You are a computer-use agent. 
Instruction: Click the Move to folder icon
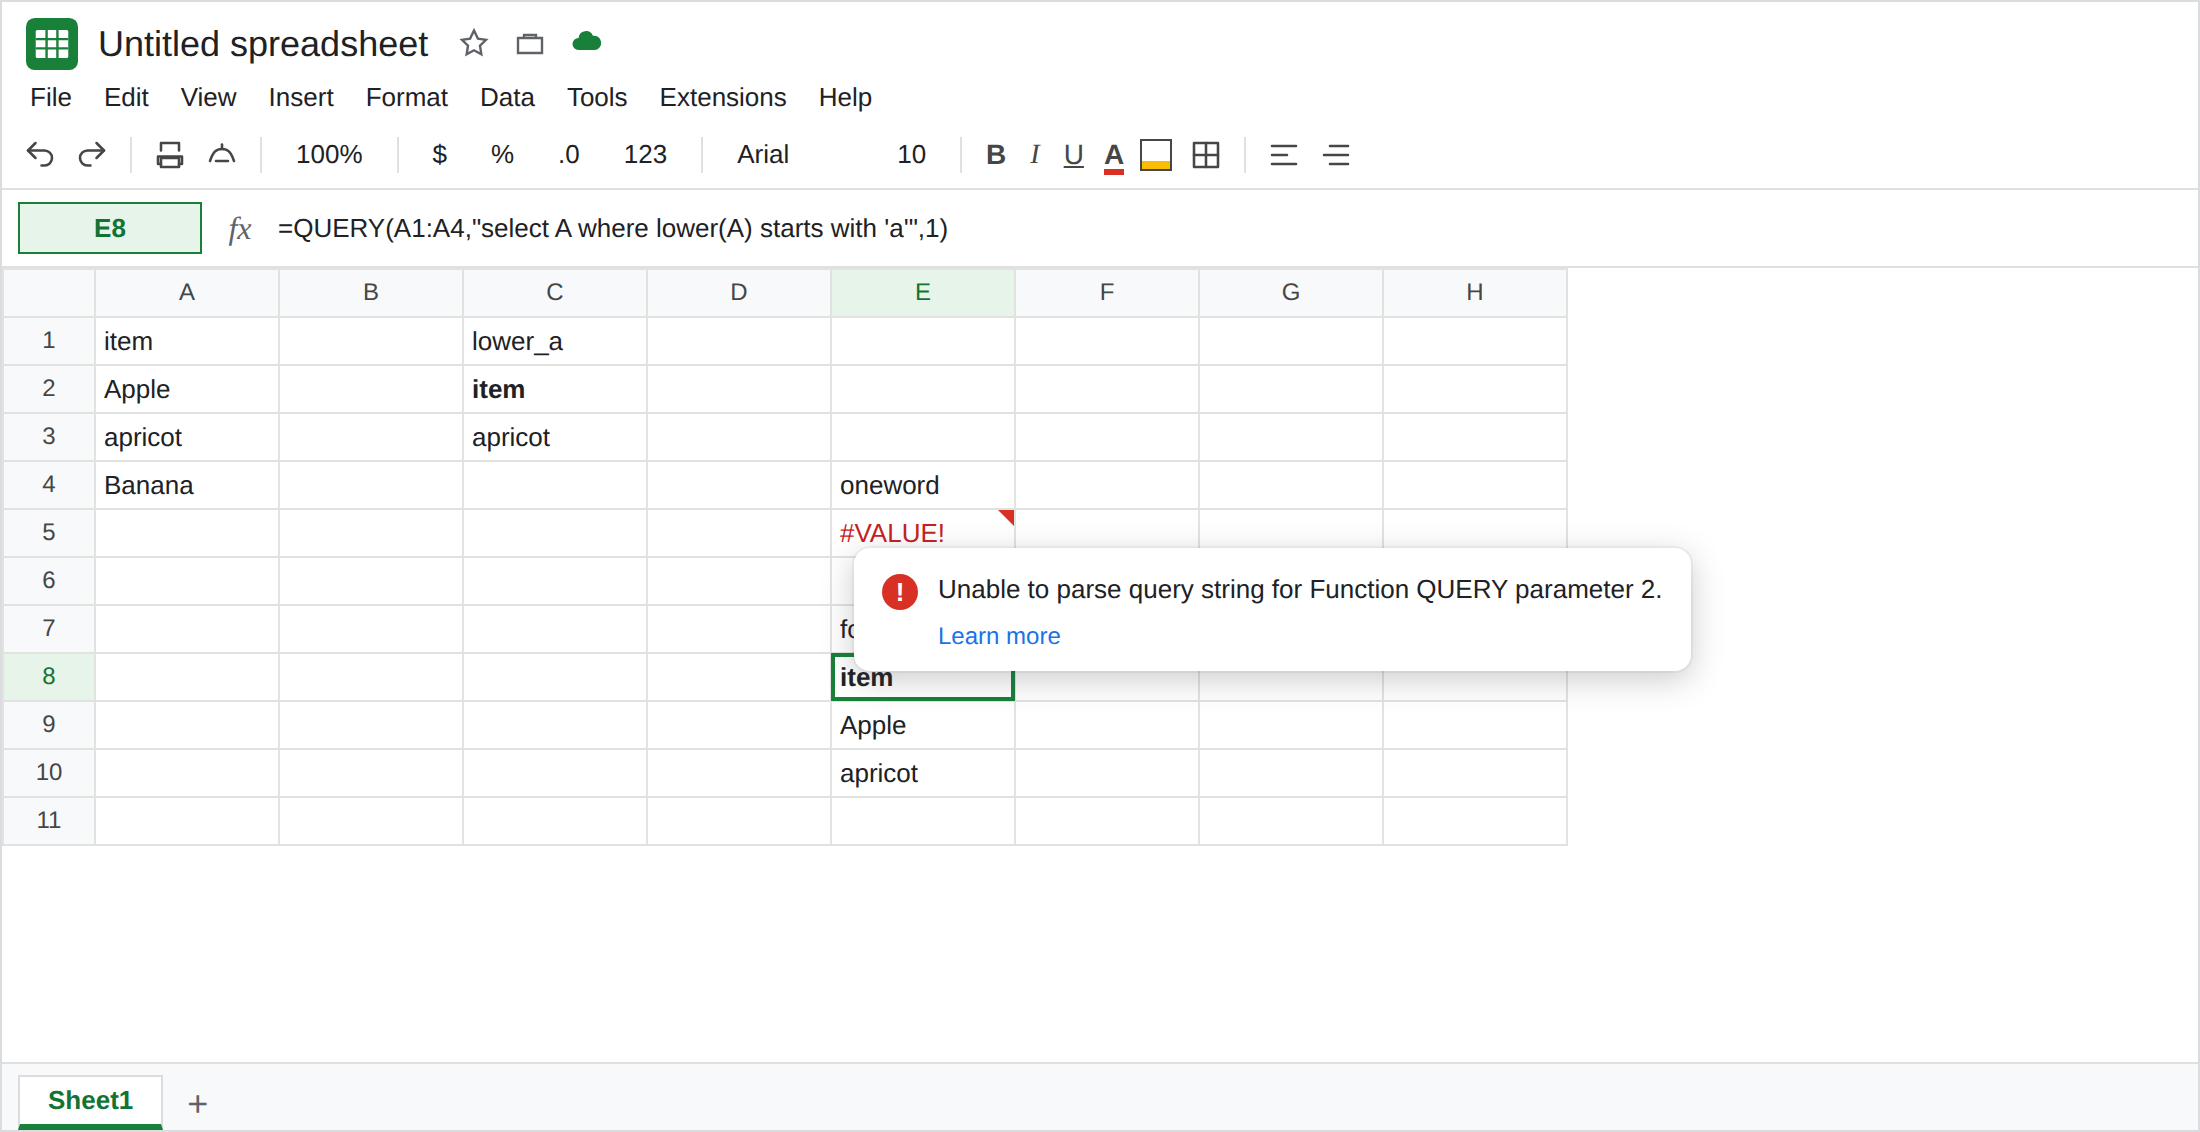pyautogui.click(x=530, y=43)
